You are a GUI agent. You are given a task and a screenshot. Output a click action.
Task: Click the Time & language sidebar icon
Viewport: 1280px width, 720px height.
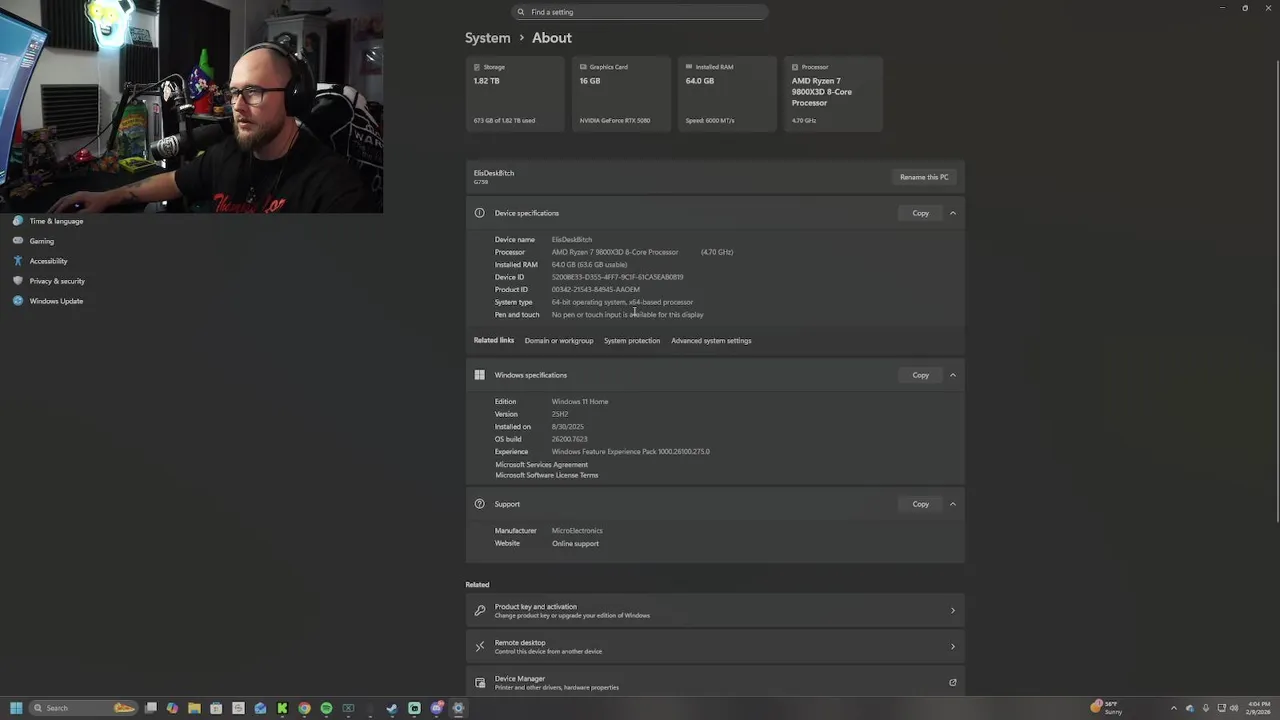coord(17,221)
